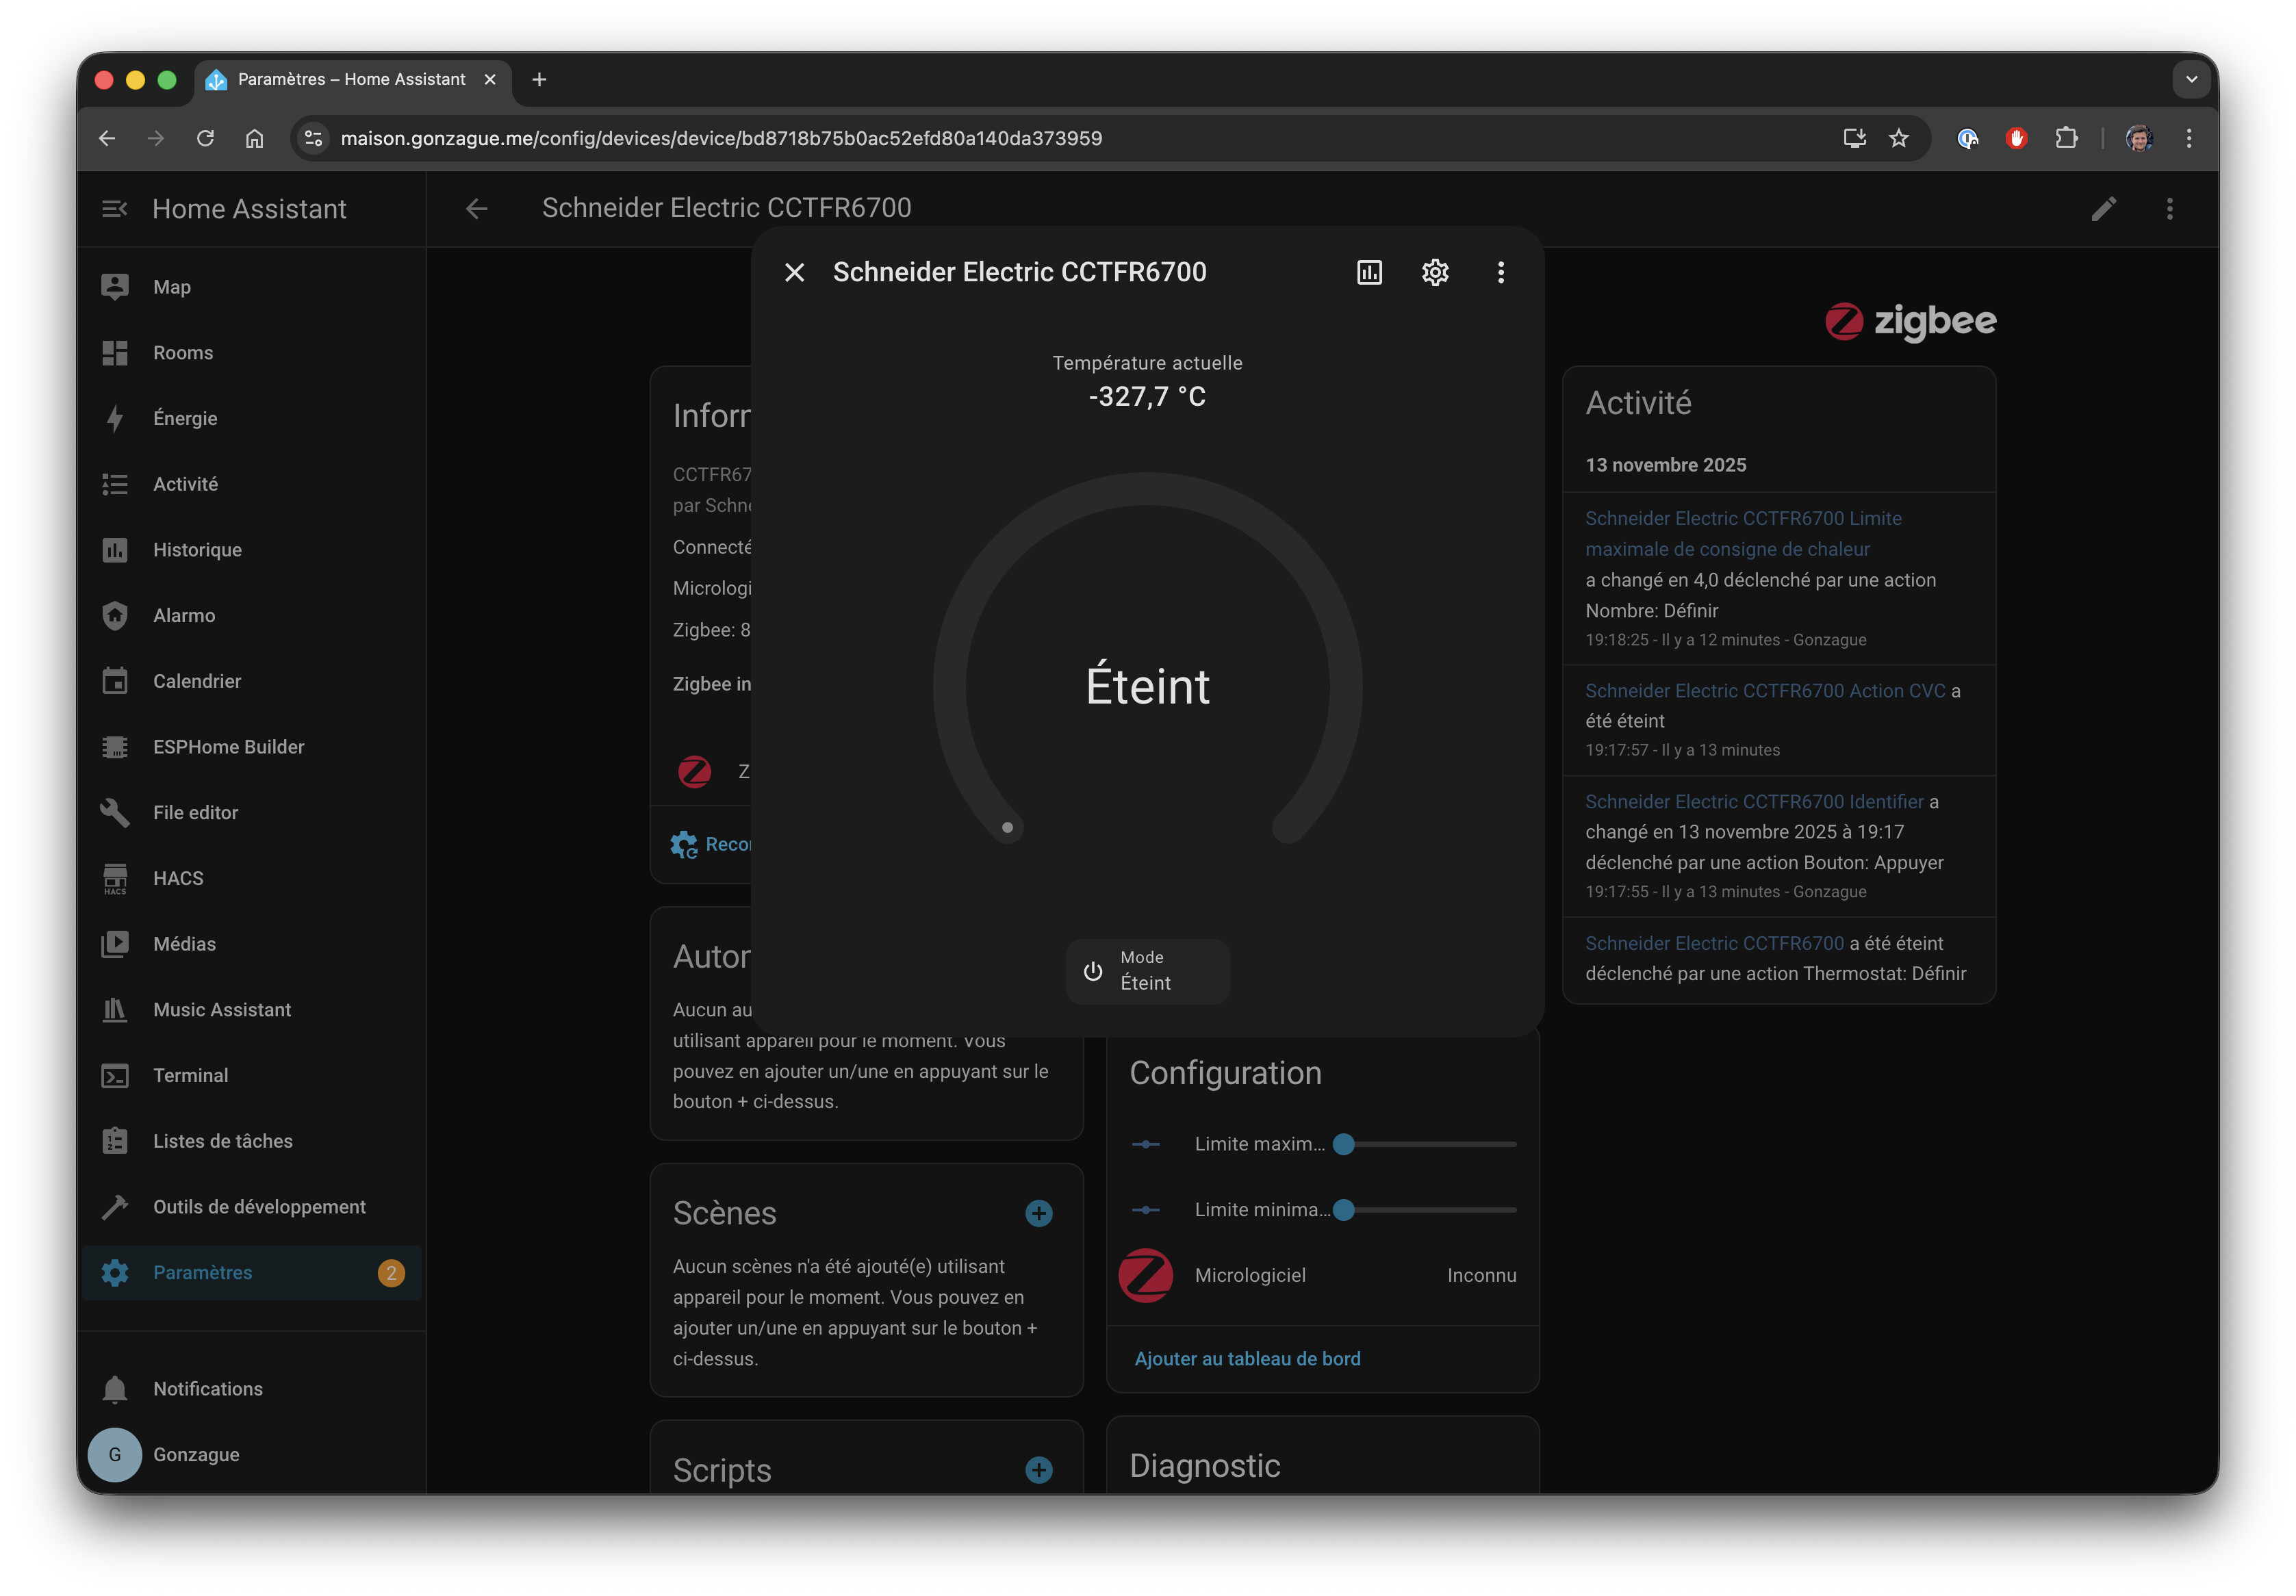Open the Action CVC activity link
This screenshot has height=1596, width=2296.
pos(1765,690)
